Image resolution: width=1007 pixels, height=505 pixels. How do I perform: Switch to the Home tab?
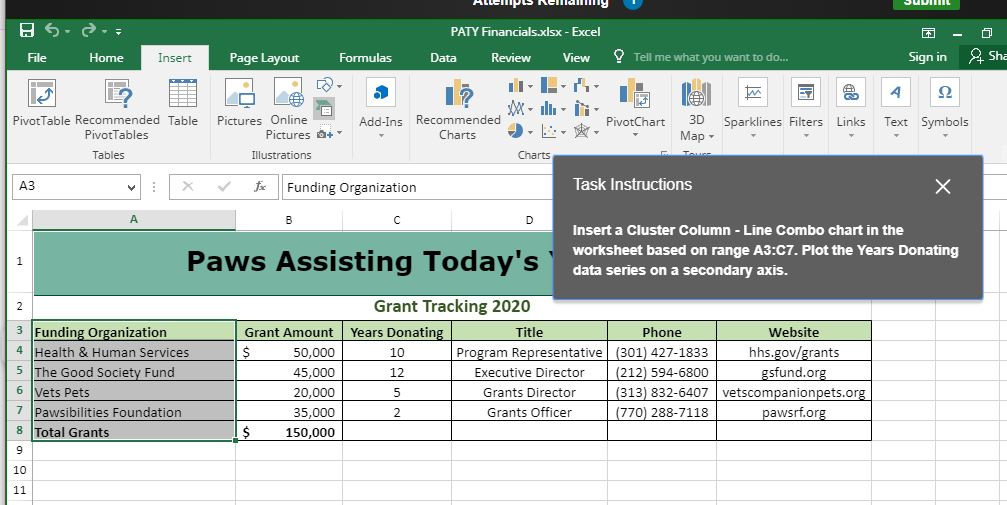pos(106,57)
